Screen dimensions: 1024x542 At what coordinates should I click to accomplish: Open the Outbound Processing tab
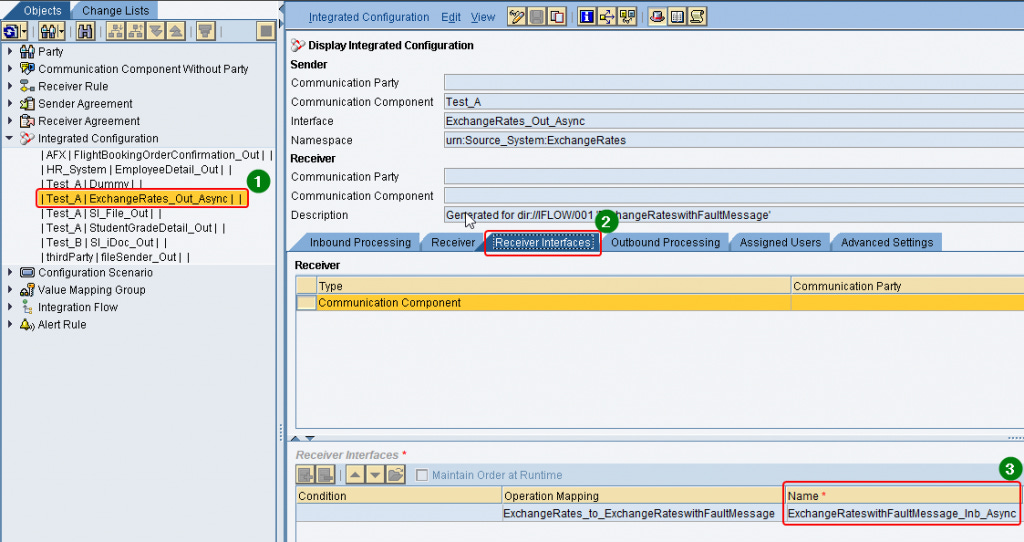[665, 242]
